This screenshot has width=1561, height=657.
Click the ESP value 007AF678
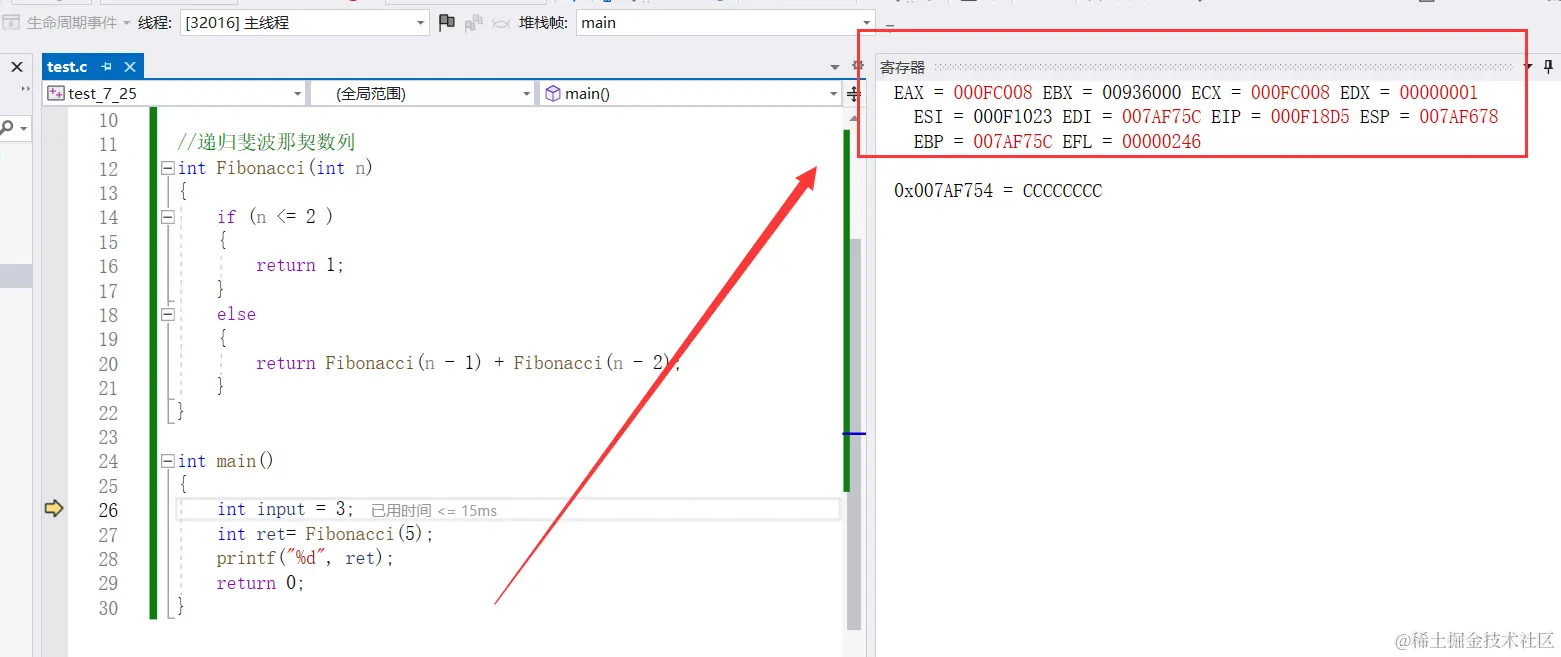[x=1458, y=117]
